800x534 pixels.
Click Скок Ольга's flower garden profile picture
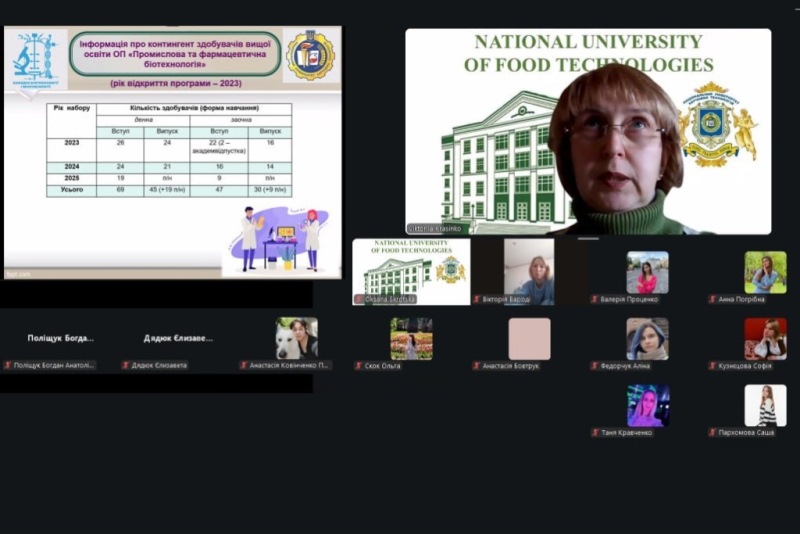[412, 339]
